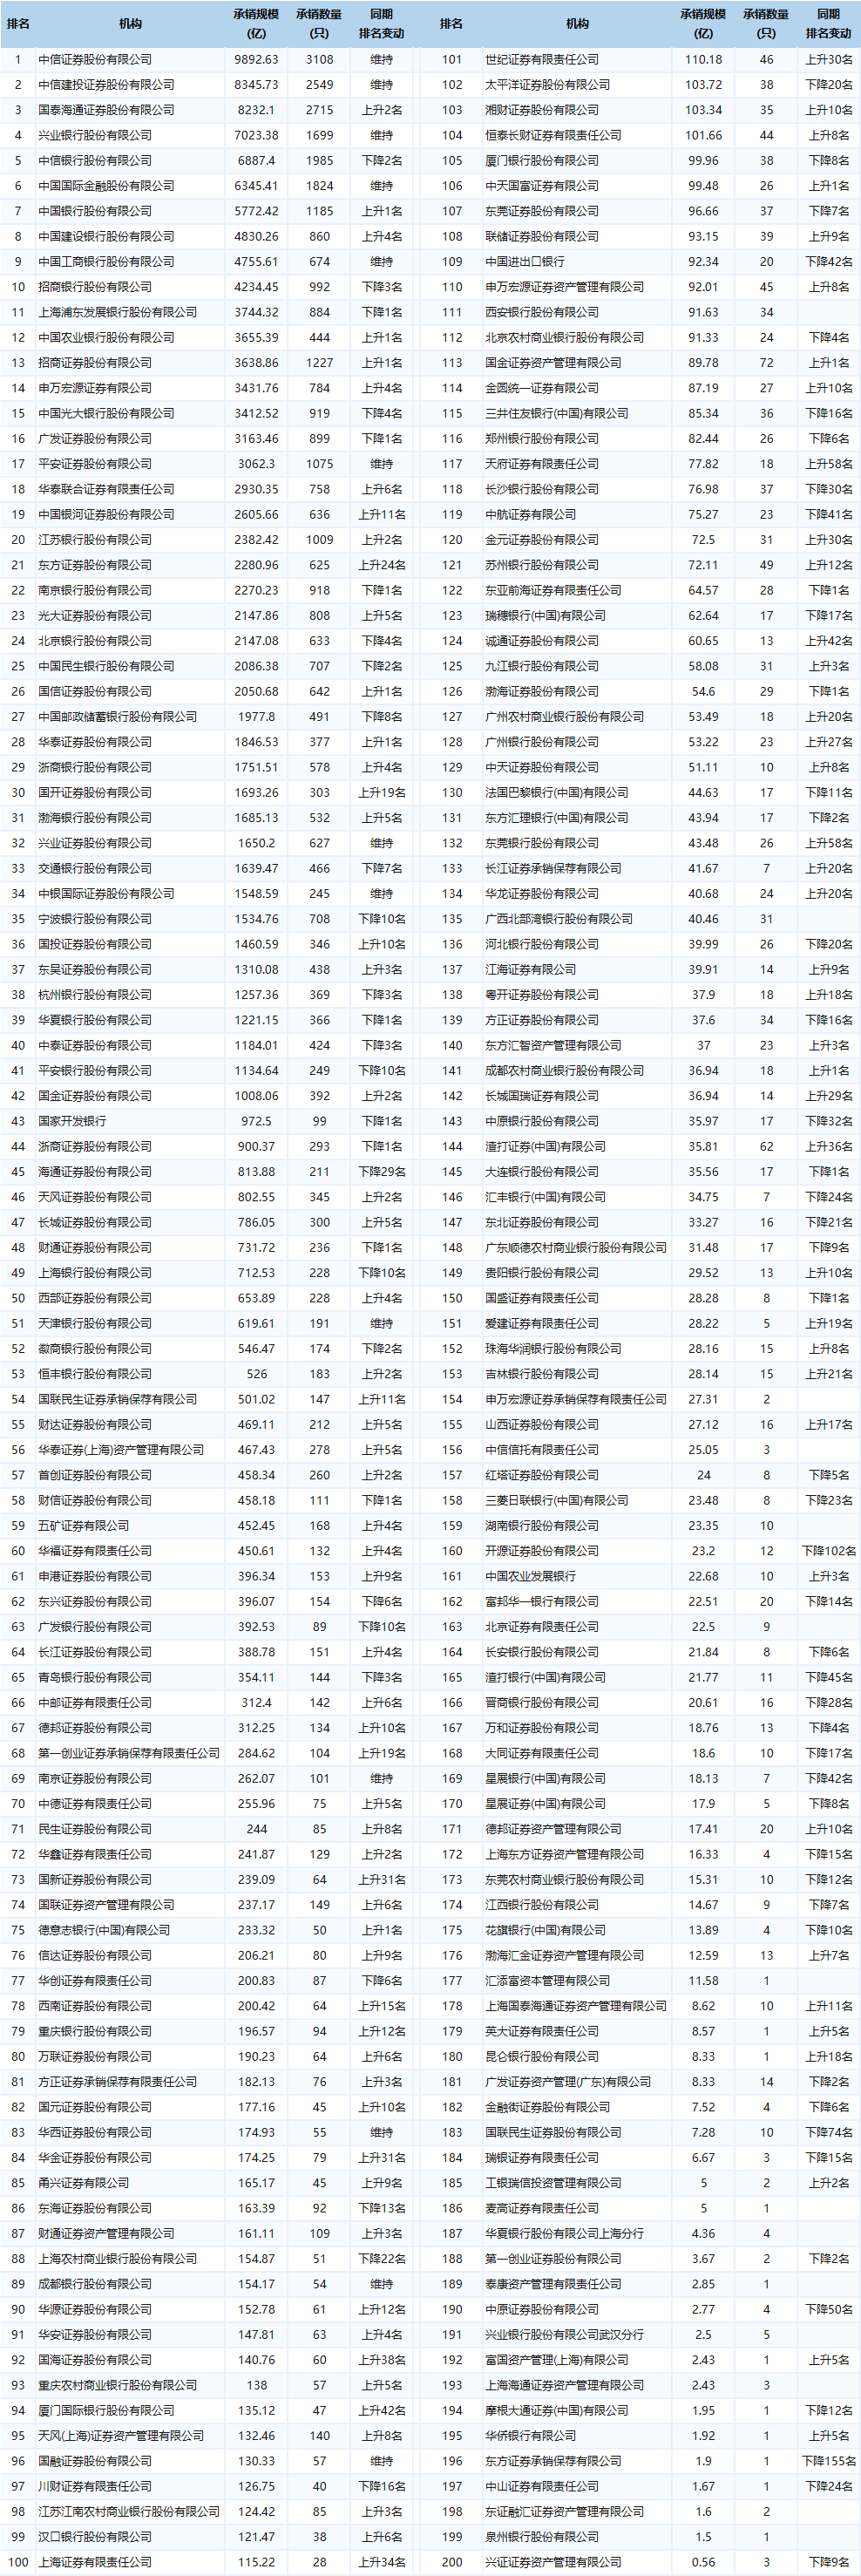This screenshot has width=861, height=2576.
Task: Click the 国开证券股份有限公司 entry
Action: click(95, 792)
